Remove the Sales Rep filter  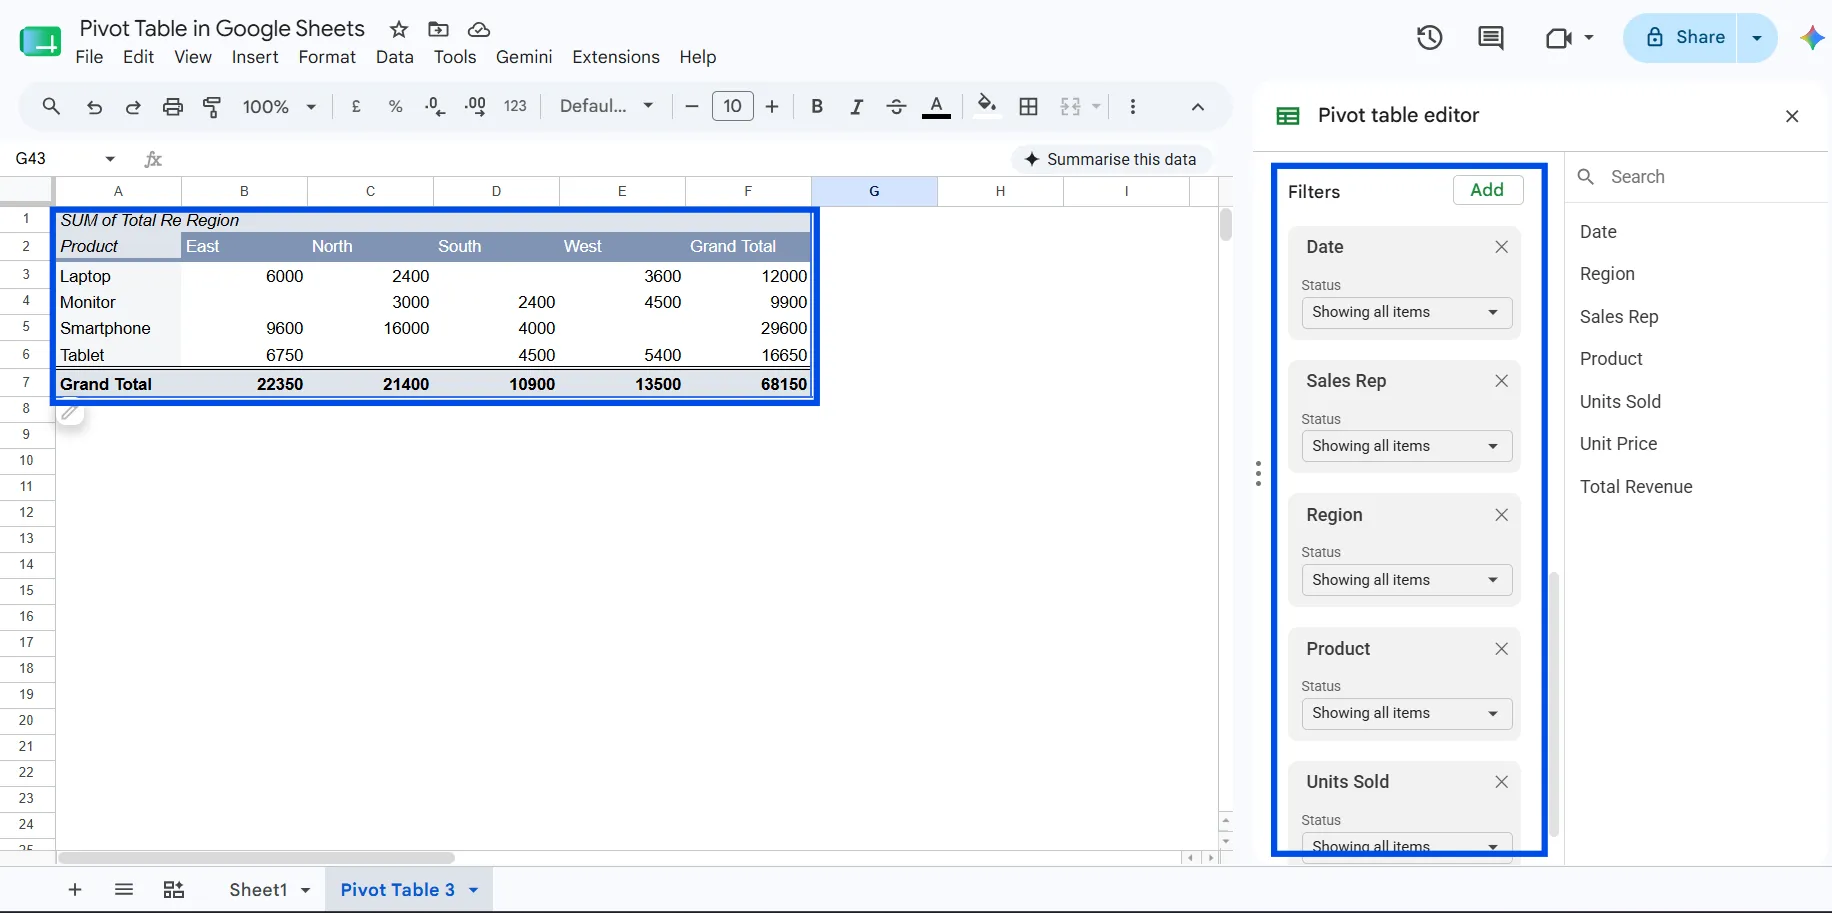1501,381
